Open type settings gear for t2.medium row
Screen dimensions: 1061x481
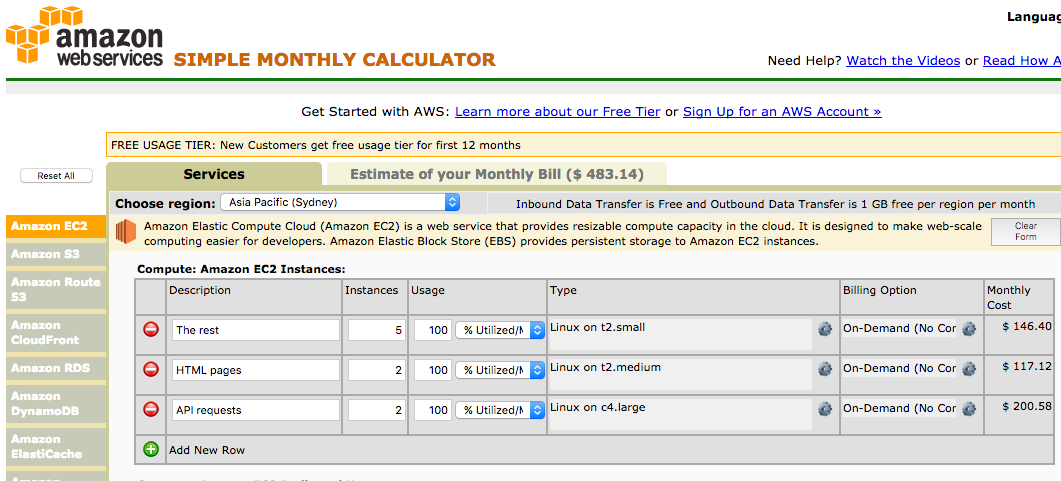coord(824,369)
